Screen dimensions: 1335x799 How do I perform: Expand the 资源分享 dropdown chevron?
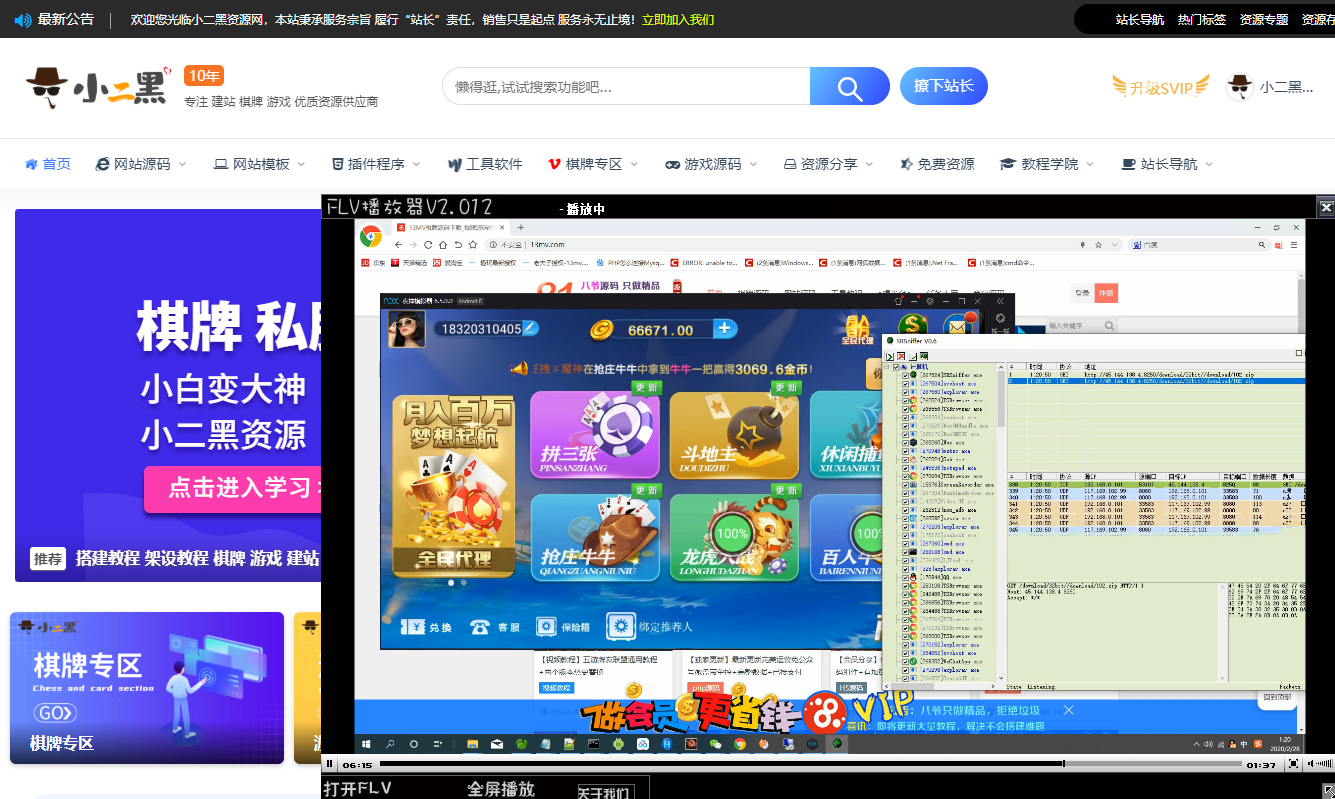coord(869,164)
